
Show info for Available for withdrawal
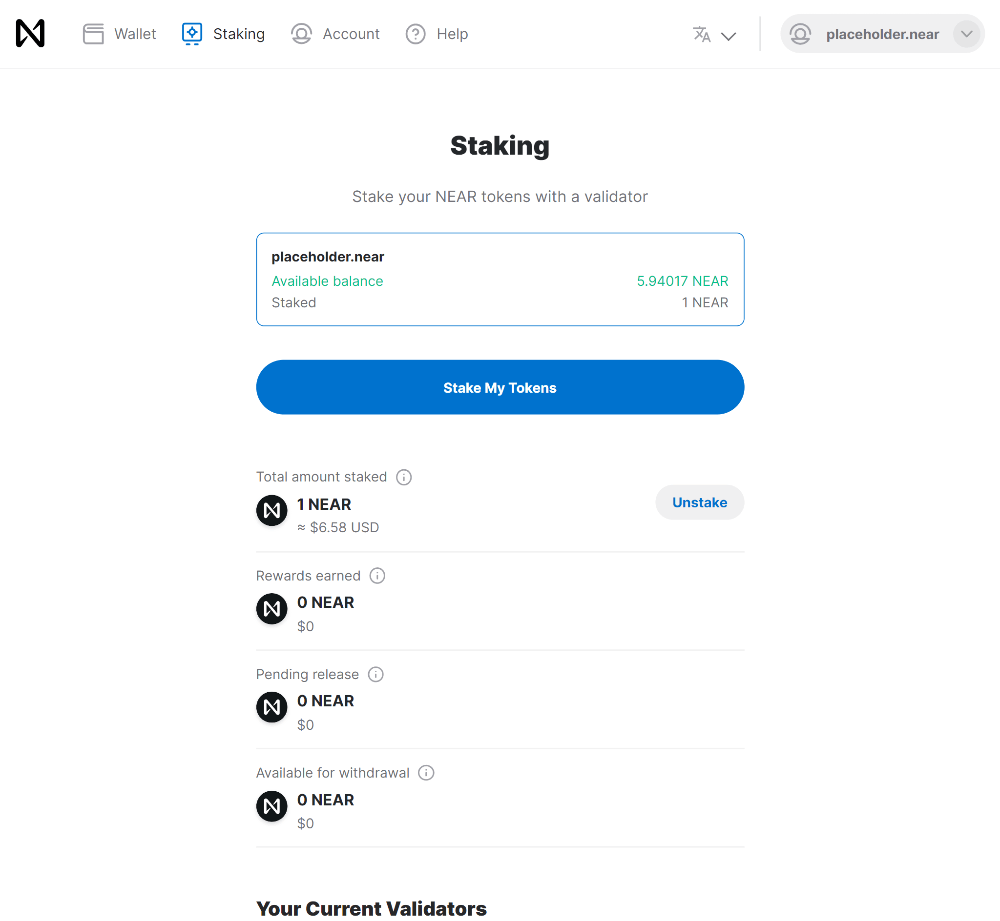426,773
